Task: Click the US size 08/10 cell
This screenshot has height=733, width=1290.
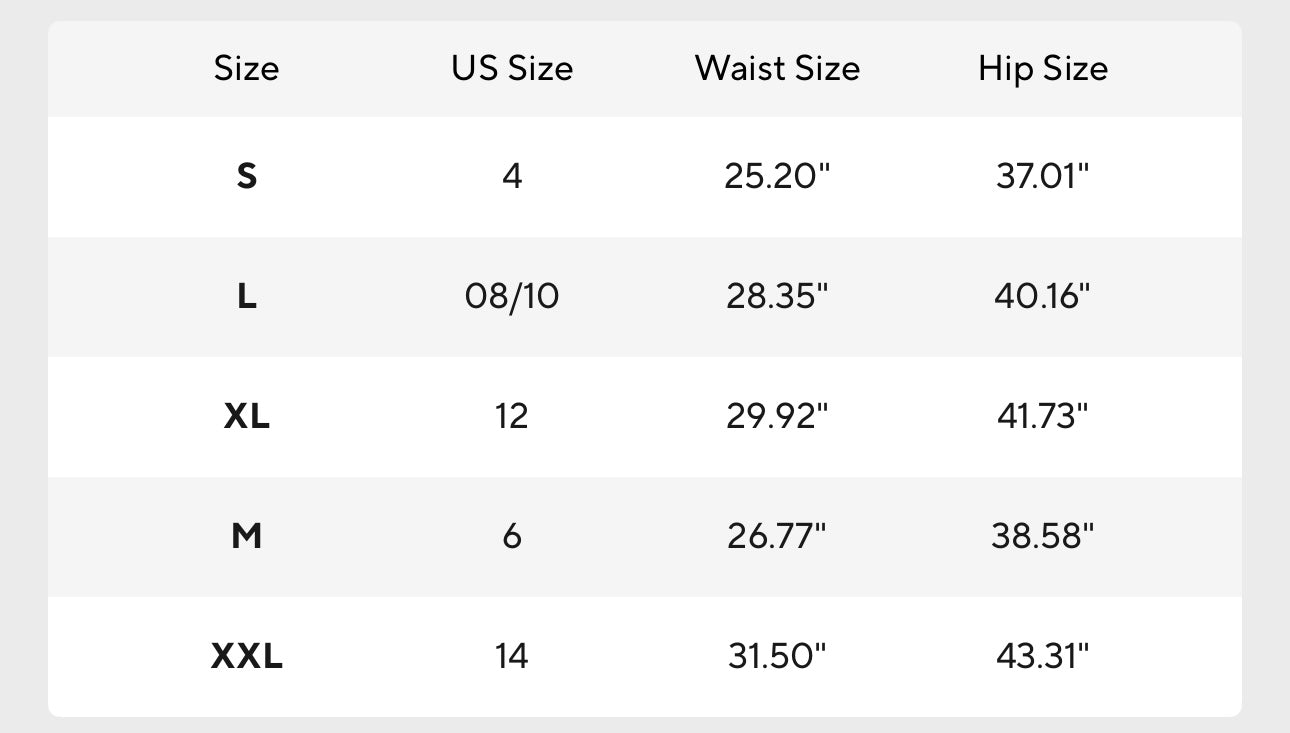Action: pos(512,296)
